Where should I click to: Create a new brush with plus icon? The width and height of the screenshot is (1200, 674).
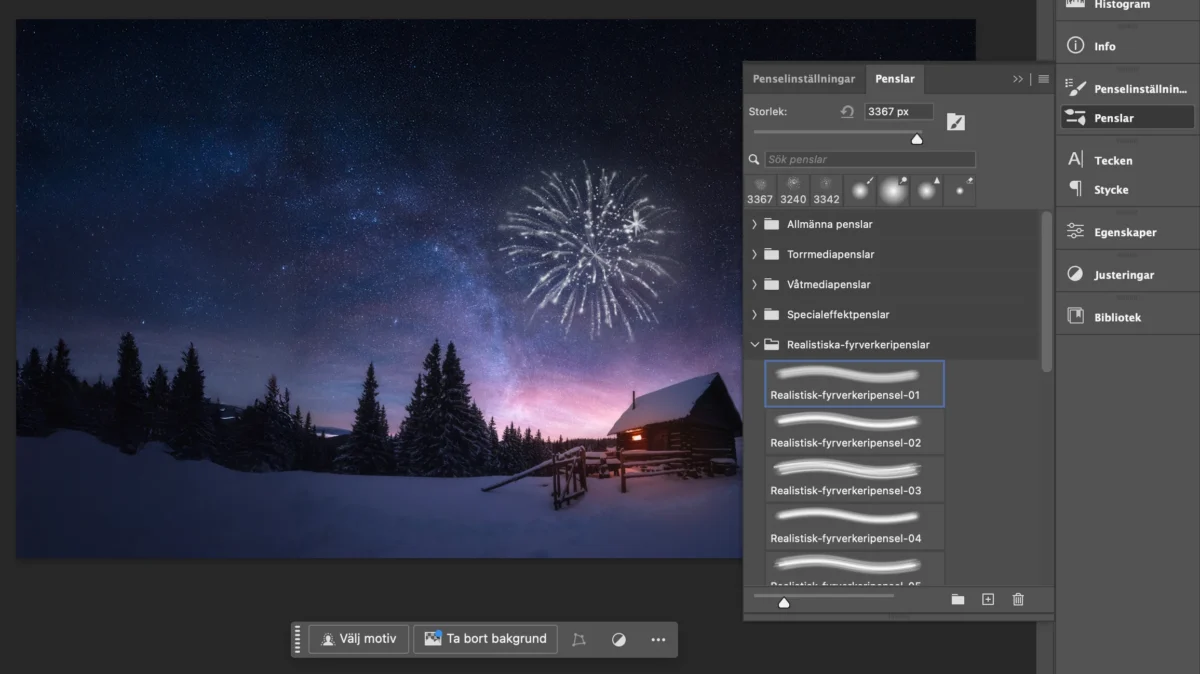(988, 599)
